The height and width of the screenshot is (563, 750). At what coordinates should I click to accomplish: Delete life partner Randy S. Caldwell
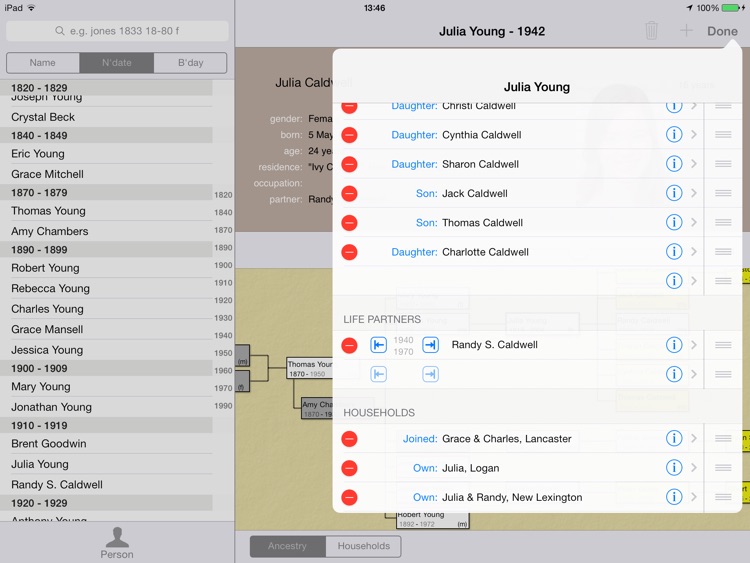point(349,345)
